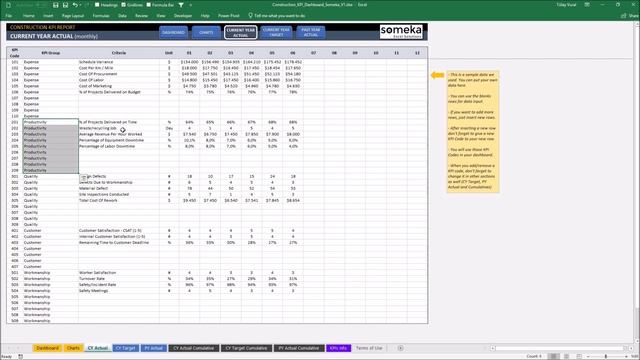Switch to the PY Actual Cumulative sheet tab

[298, 348]
